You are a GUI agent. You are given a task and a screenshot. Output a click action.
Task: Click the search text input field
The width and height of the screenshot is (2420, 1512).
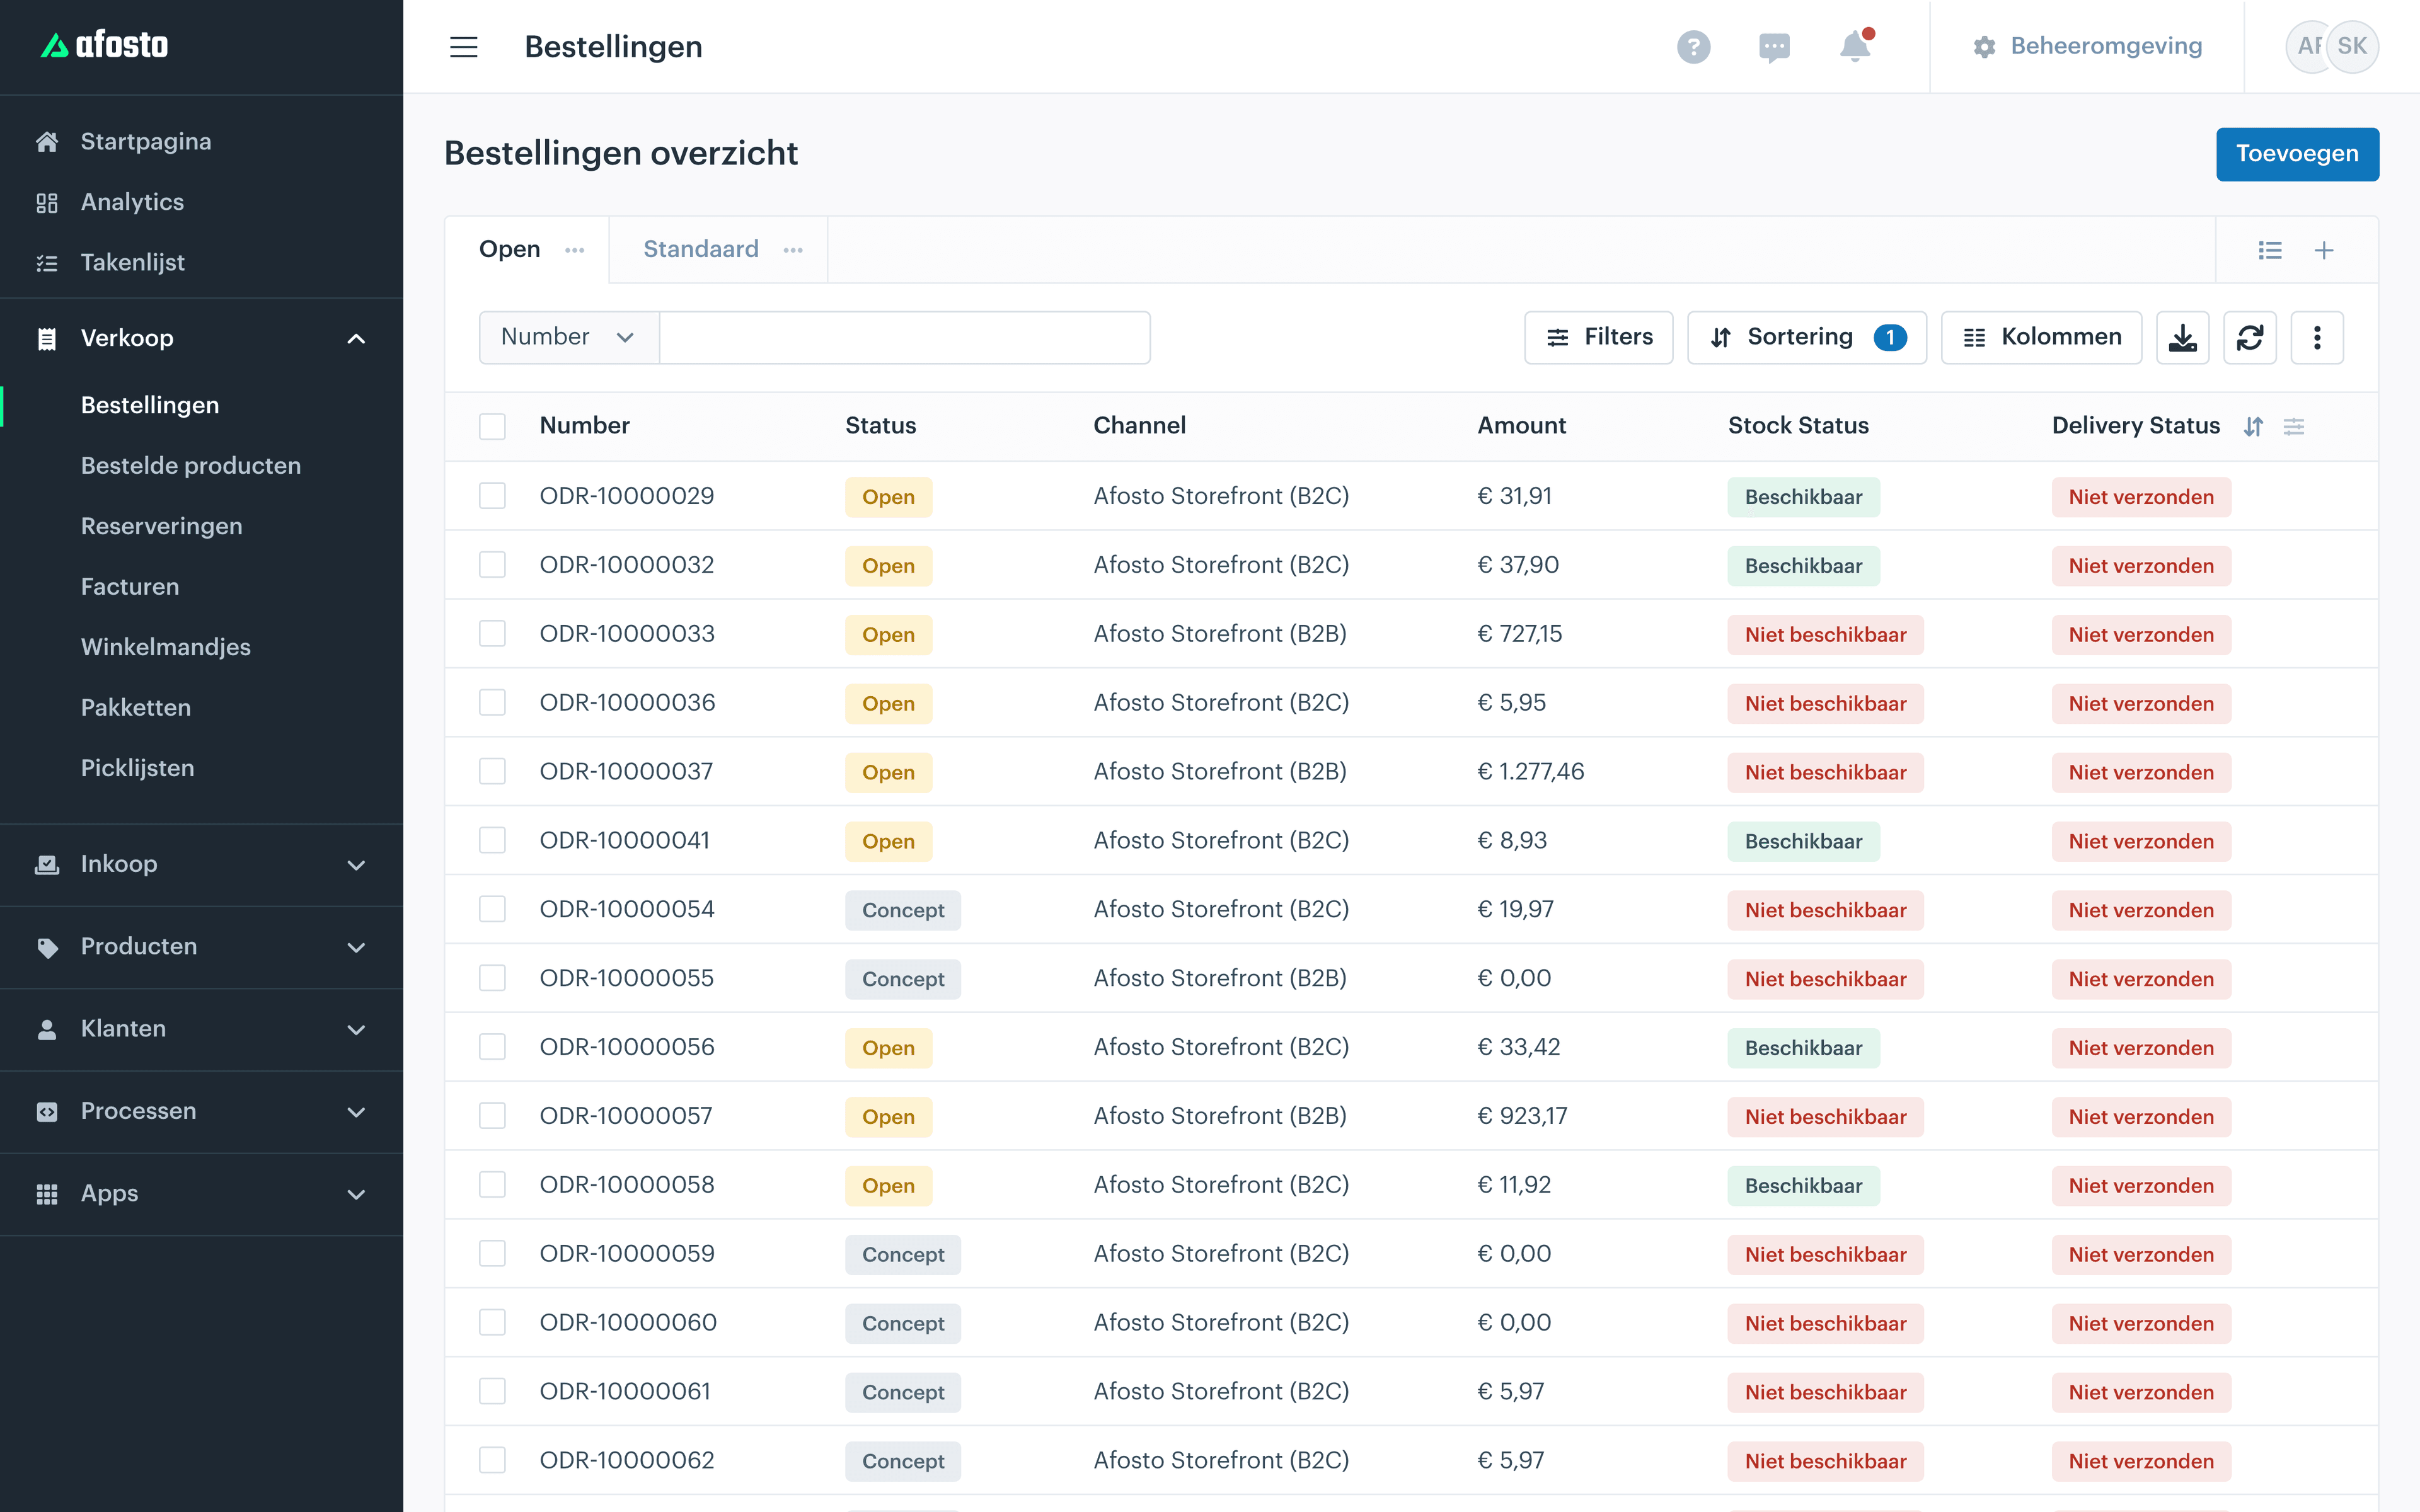click(x=905, y=338)
